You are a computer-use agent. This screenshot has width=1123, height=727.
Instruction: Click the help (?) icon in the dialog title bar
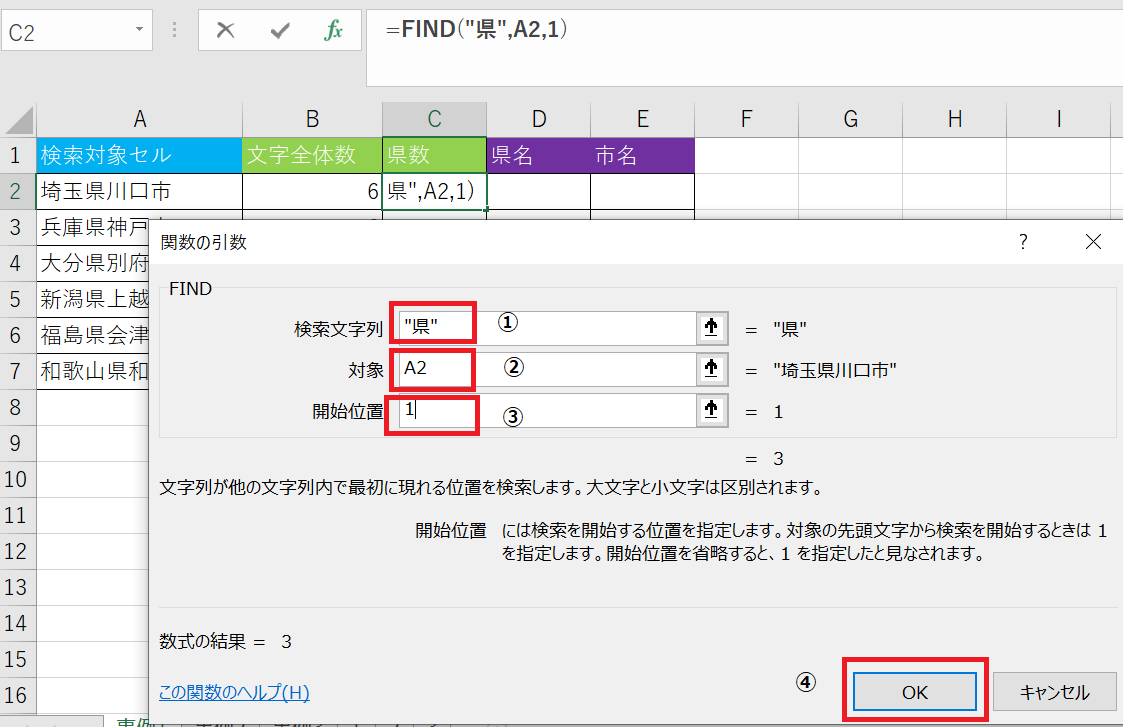click(x=1022, y=241)
